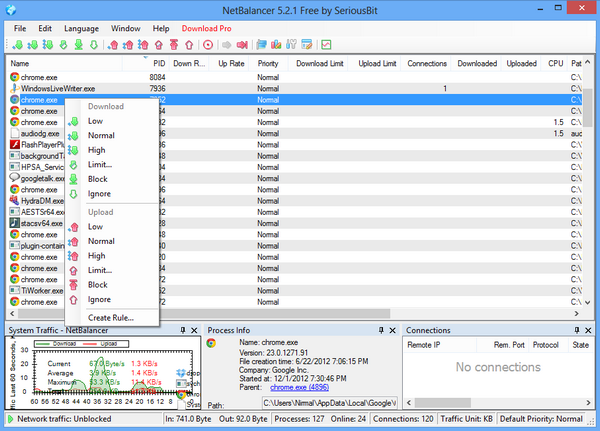
Task: Pin the Connections panel
Action: coord(577,330)
